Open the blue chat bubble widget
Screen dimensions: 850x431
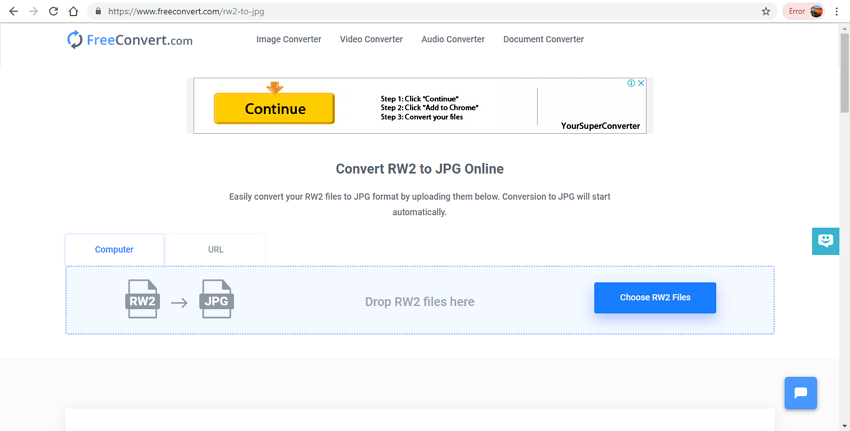click(x=800, y=393)
